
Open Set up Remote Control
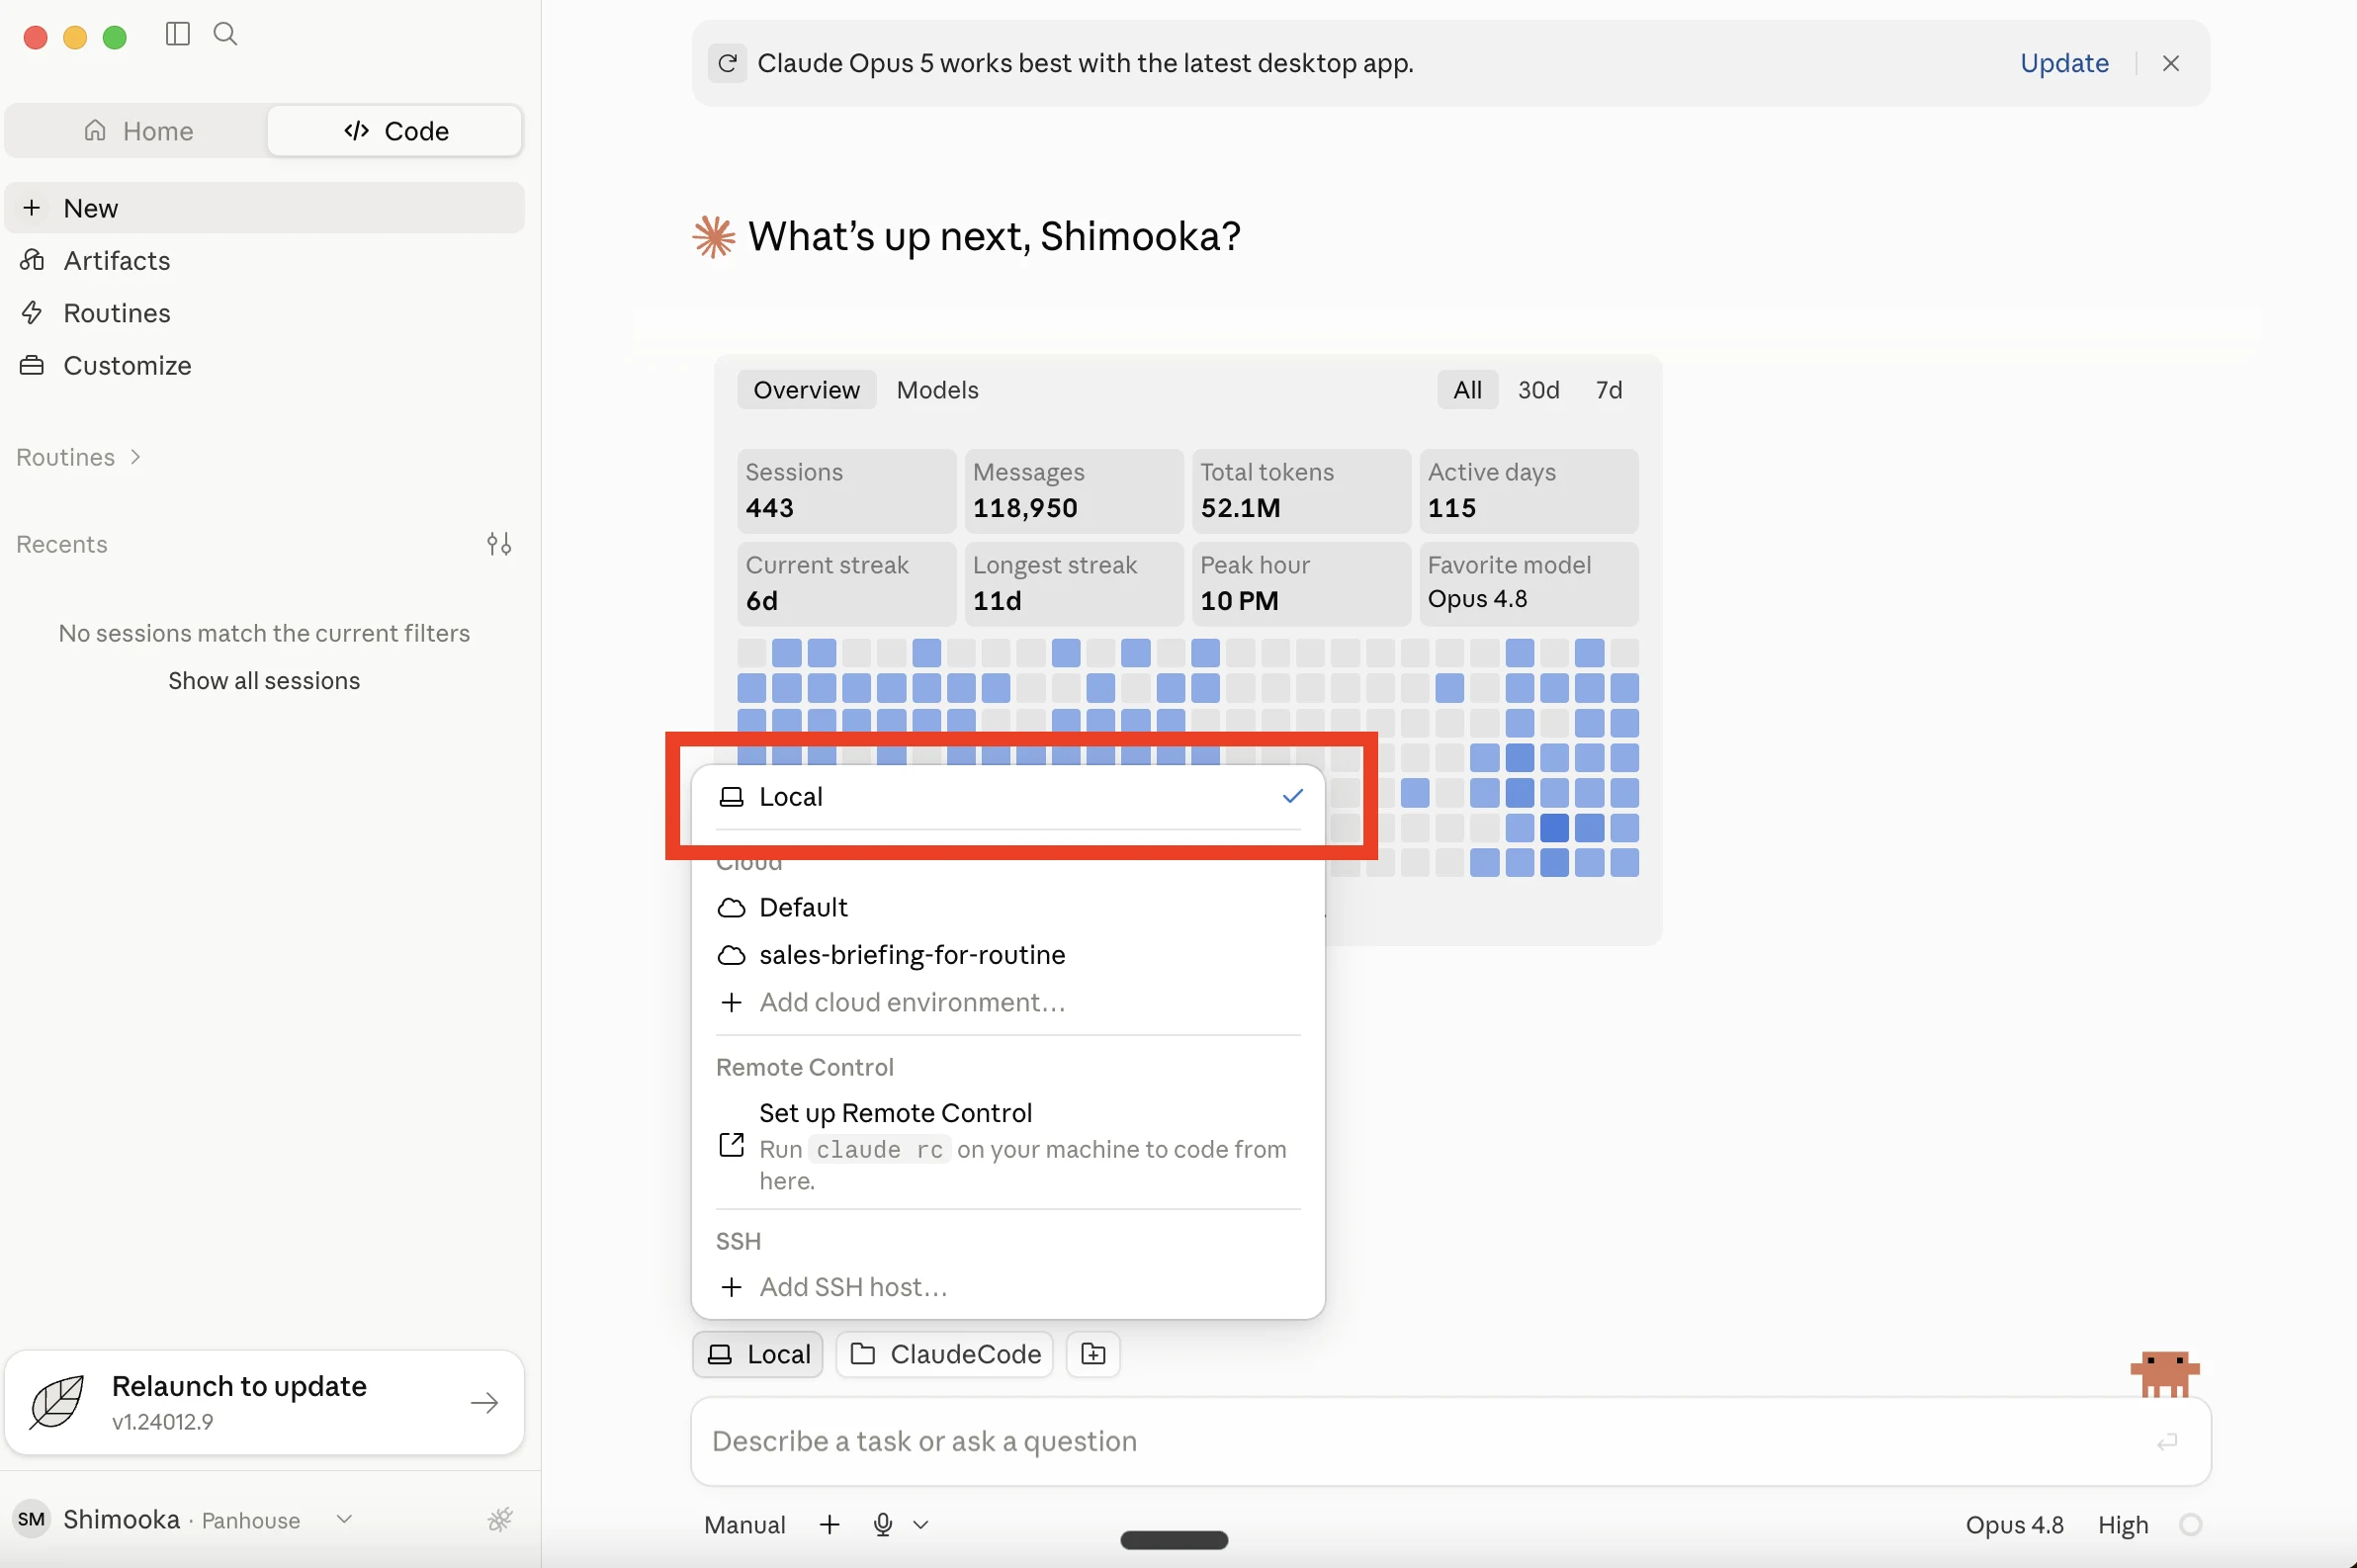pos(1008,1146)
